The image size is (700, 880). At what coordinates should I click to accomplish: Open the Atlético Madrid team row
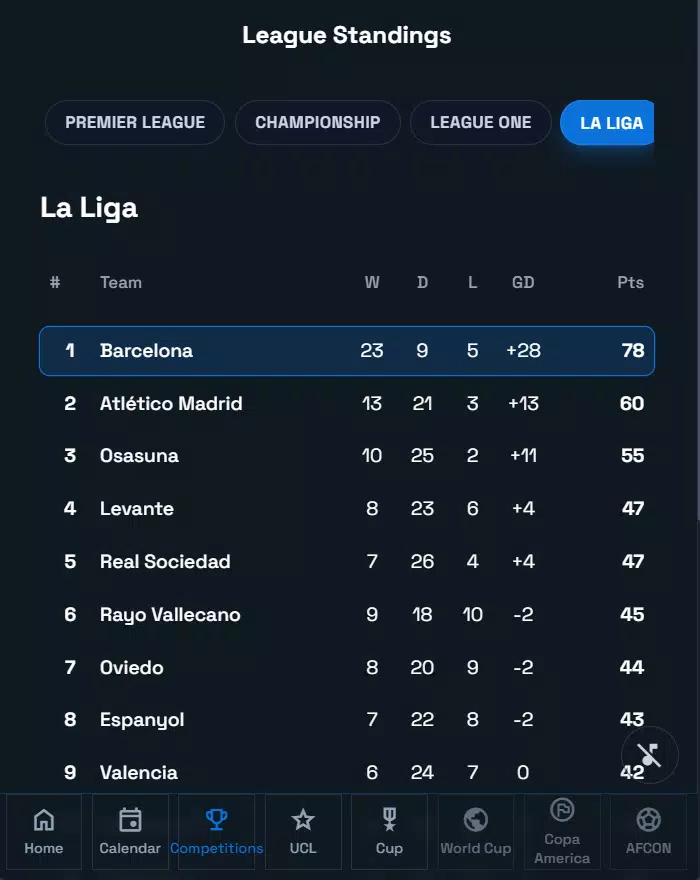click(347, 404)
